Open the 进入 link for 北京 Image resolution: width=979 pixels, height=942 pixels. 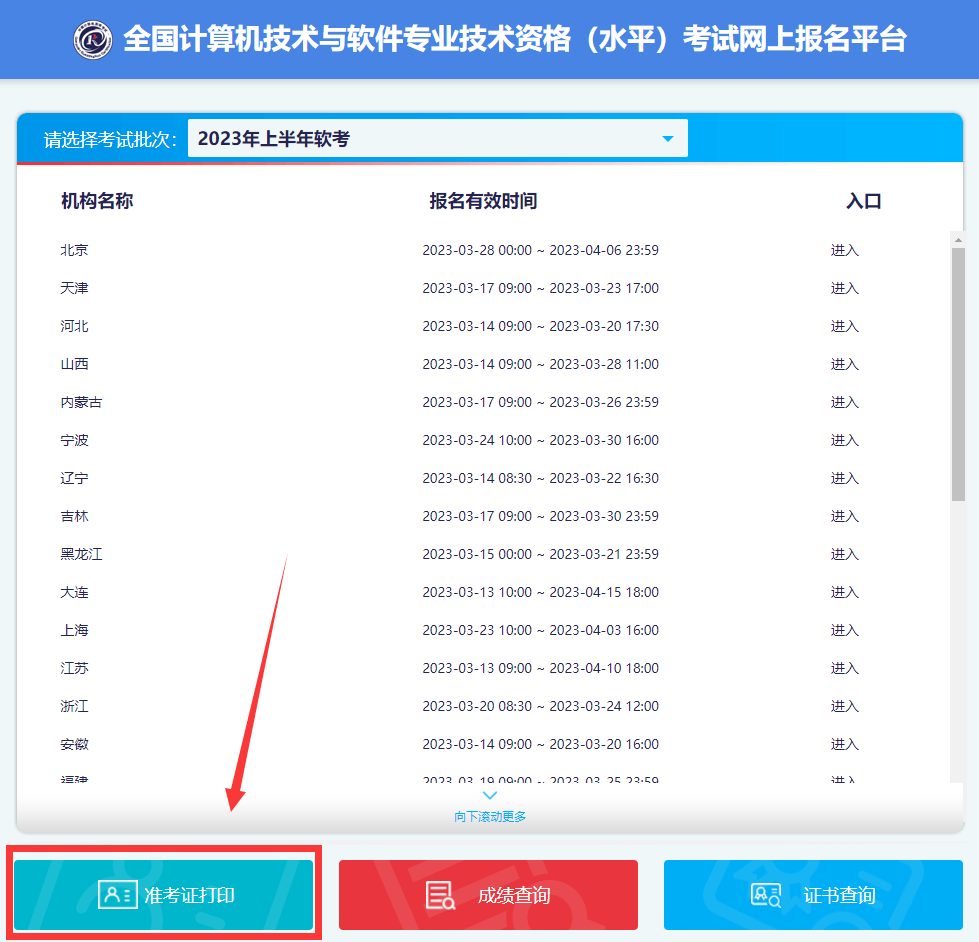(845, 250)
